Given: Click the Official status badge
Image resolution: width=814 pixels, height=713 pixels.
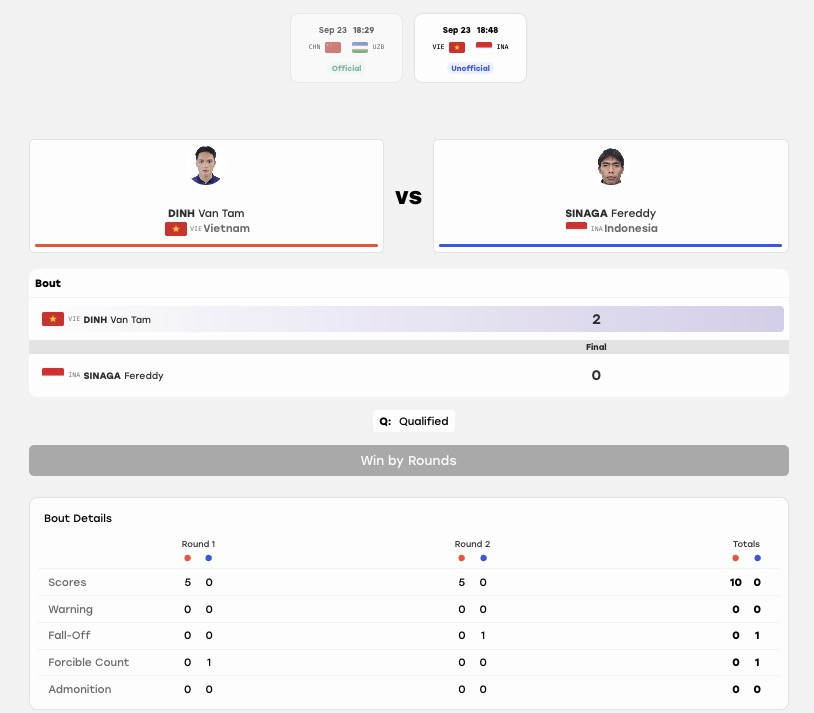Looking at the screenshot, I should (x=346, y=68).
